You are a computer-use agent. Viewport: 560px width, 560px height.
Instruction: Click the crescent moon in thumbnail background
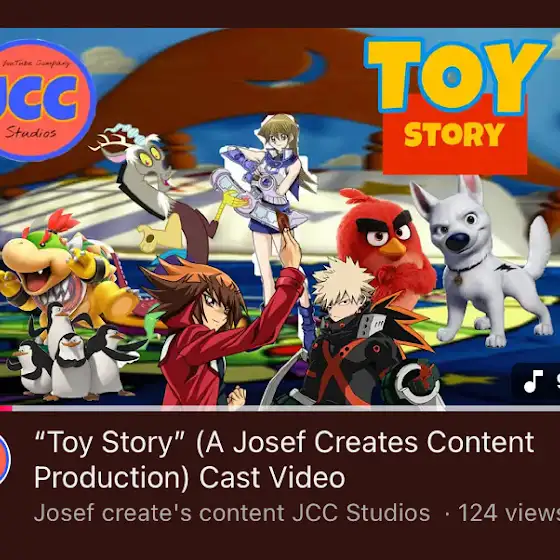tap(289, 70)
